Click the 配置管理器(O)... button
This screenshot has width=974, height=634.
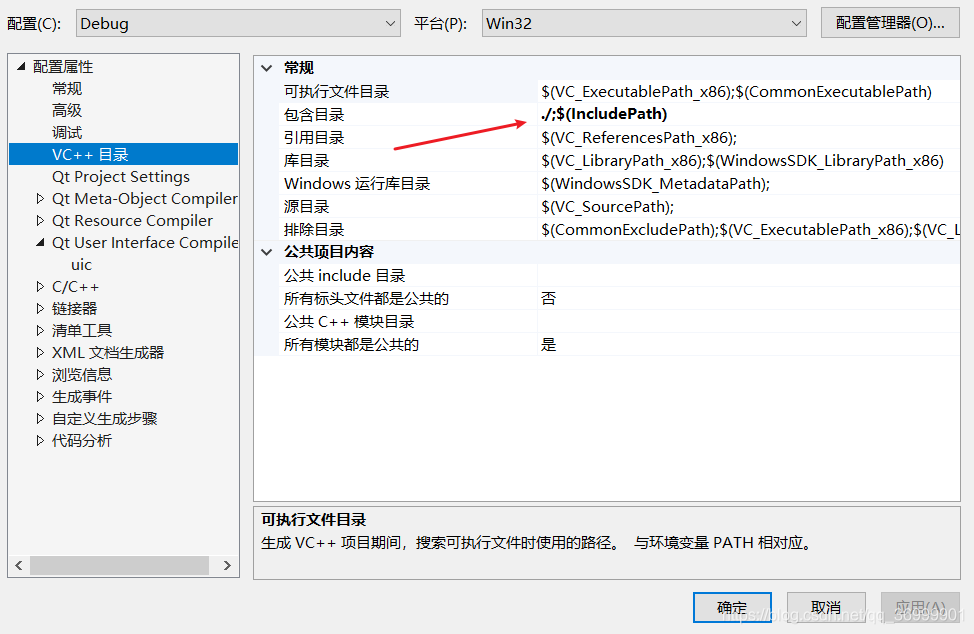coord(890,23)
